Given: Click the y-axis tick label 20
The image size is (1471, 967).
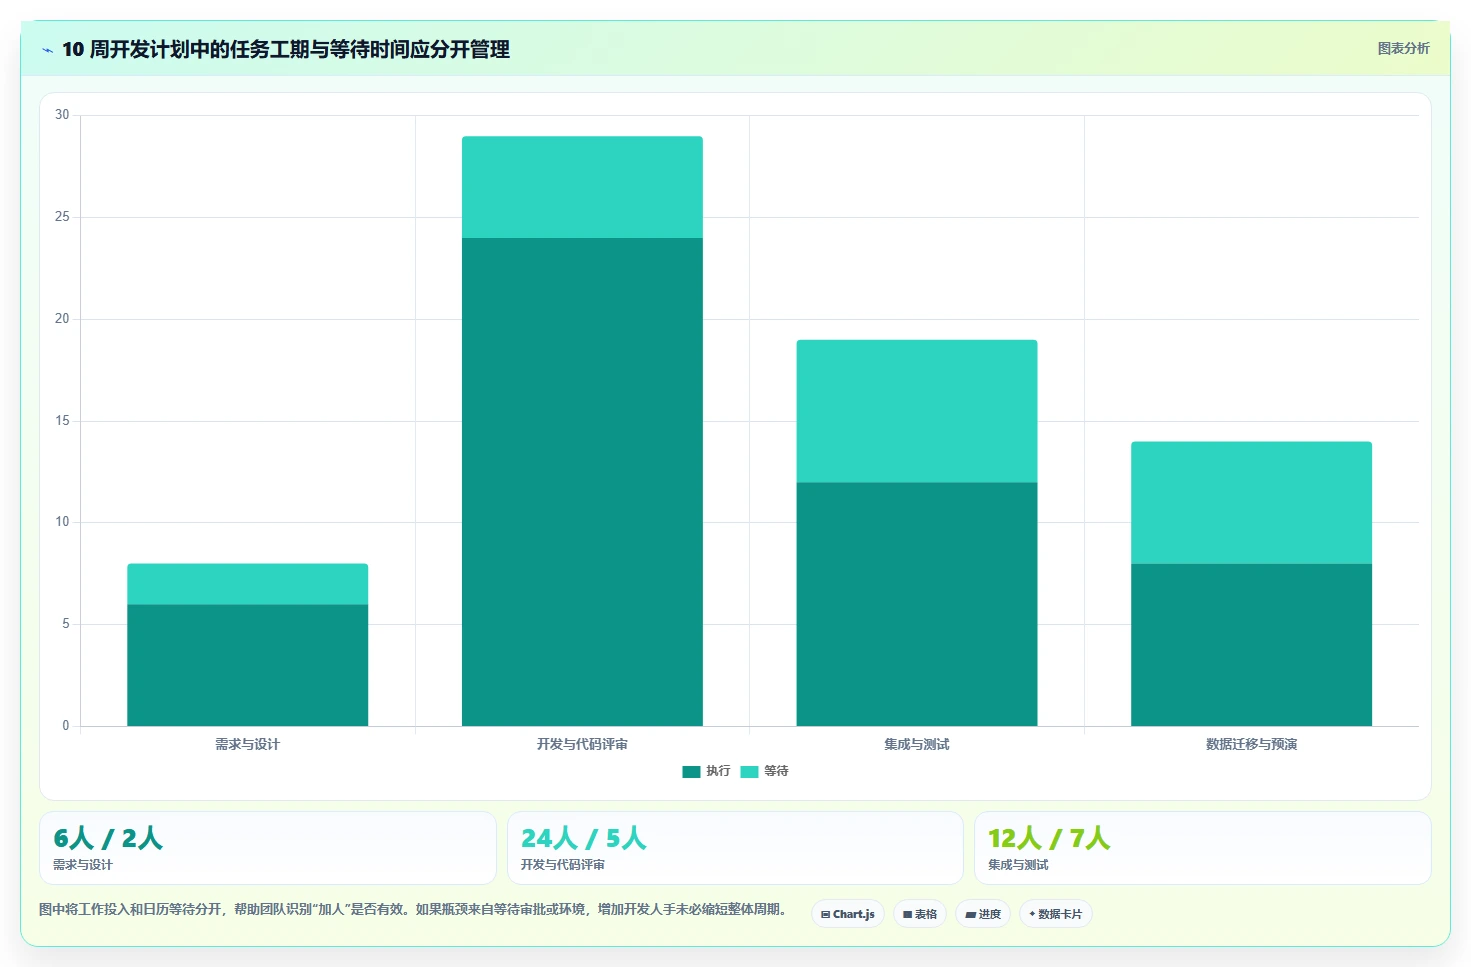Looking at the screenshot, I should [x=62, y=319].
